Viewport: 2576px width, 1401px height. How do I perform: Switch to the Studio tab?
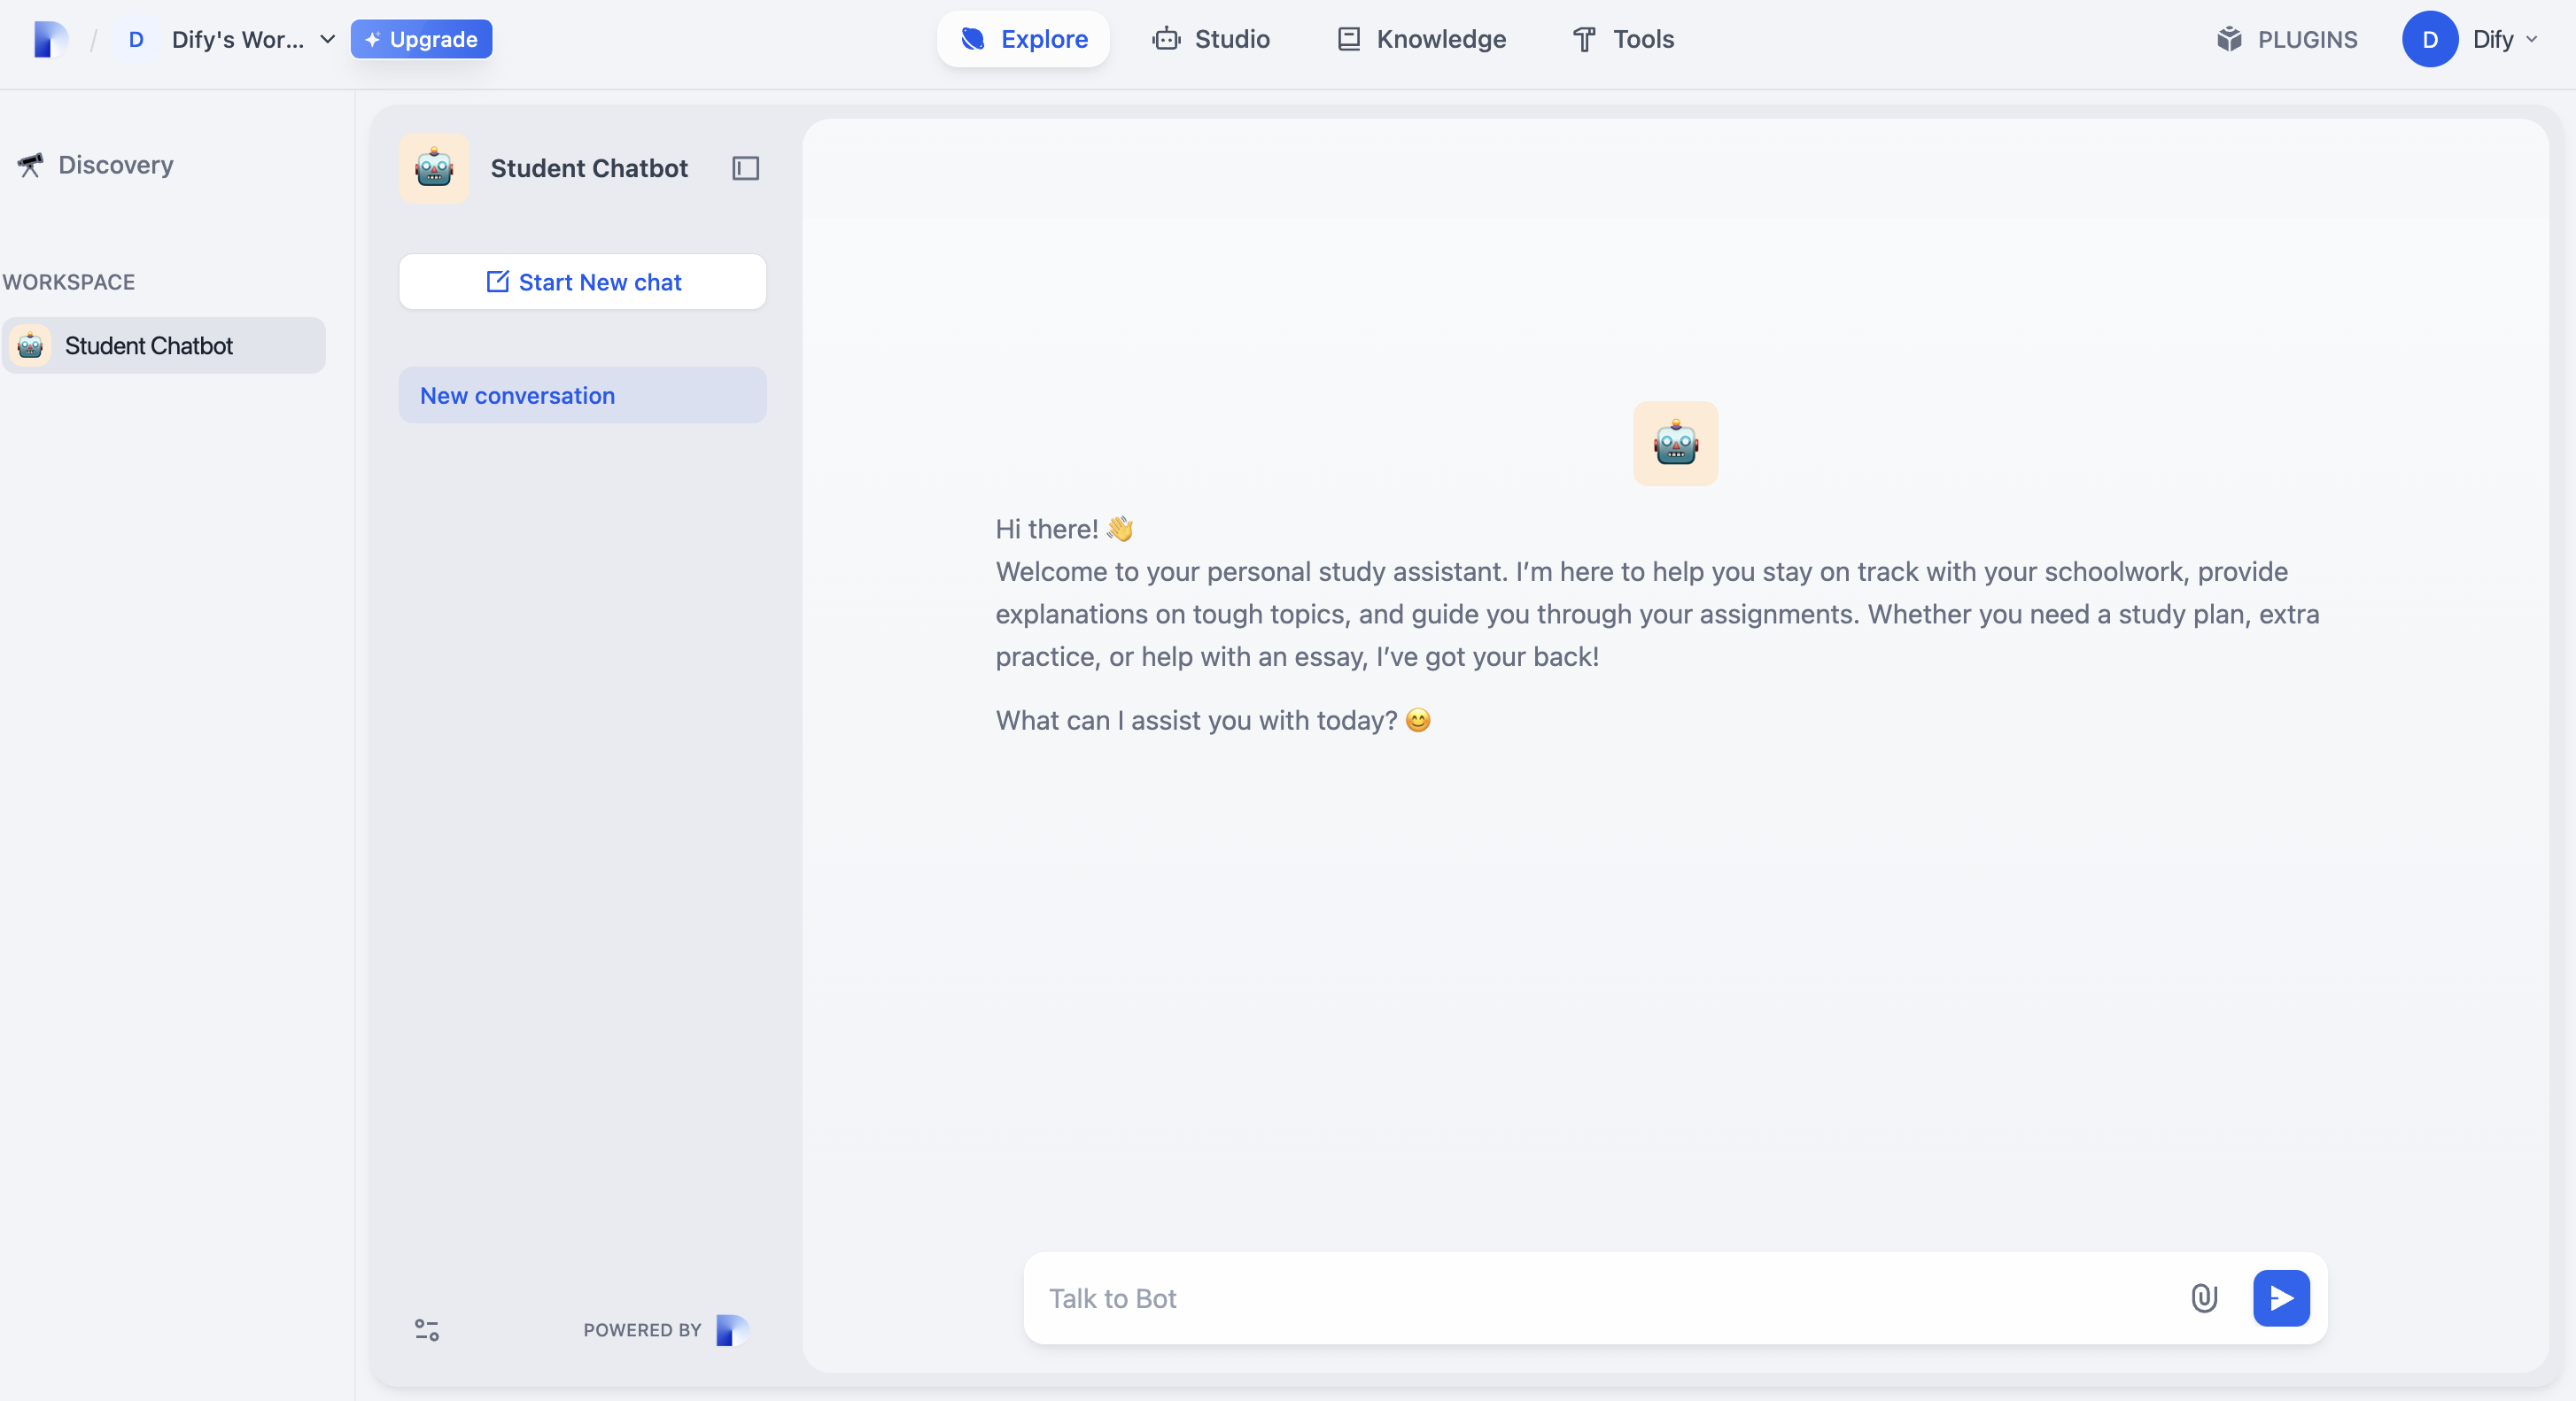(x=1211, y=39)
